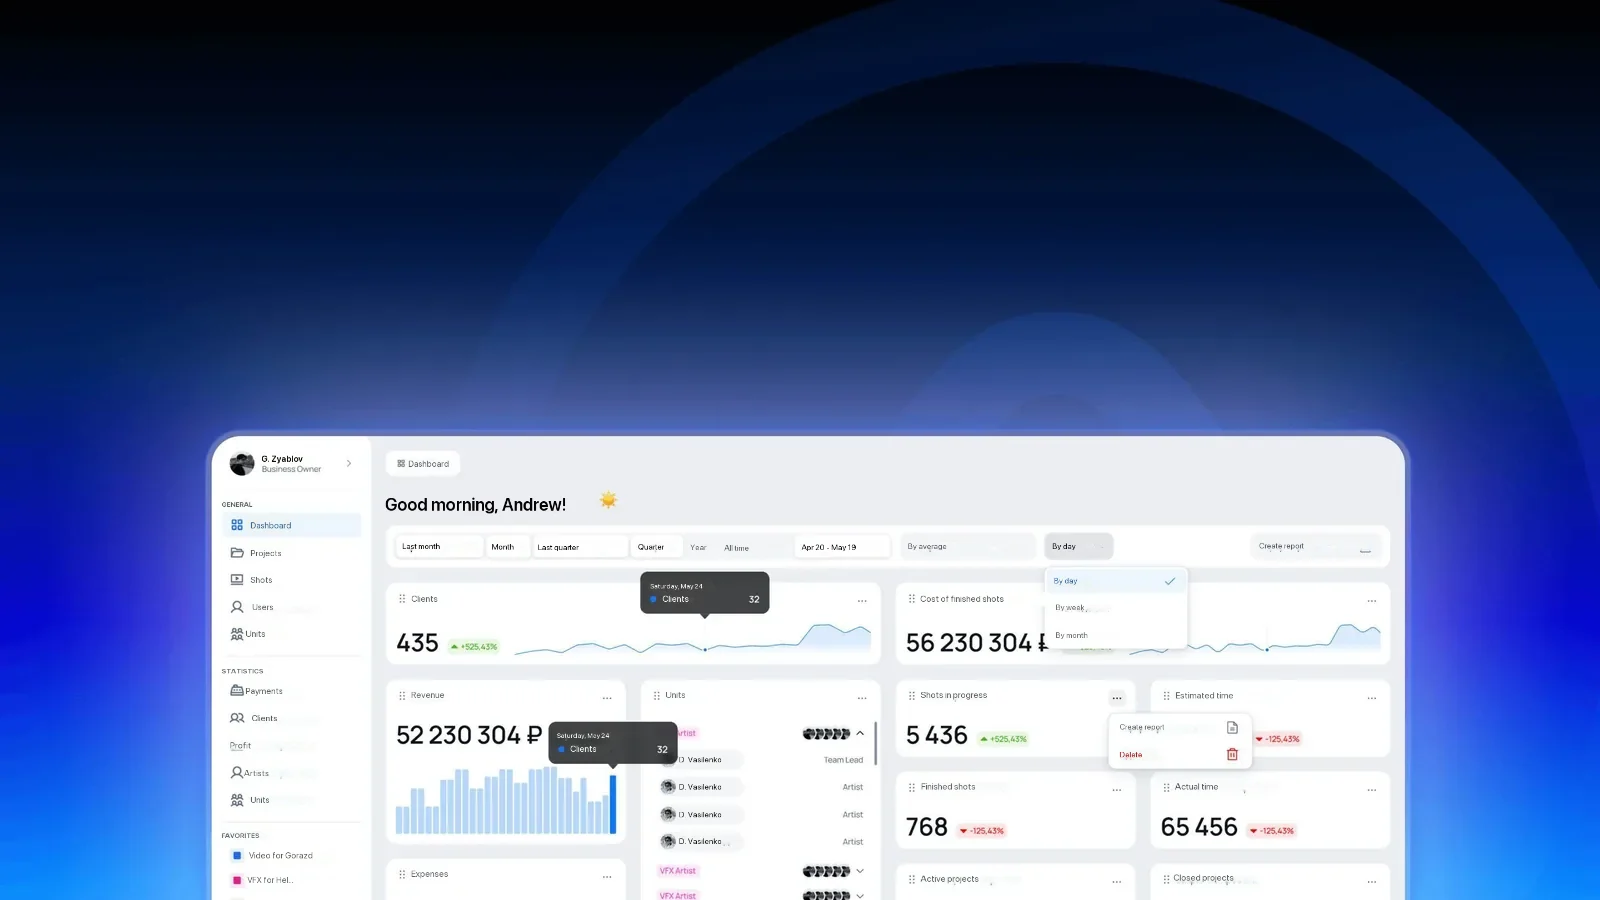Click the Dashboard breadcrumb at the top
Image resolution: width=1600 pixels, height=900 pixels.
pos(423,464)
